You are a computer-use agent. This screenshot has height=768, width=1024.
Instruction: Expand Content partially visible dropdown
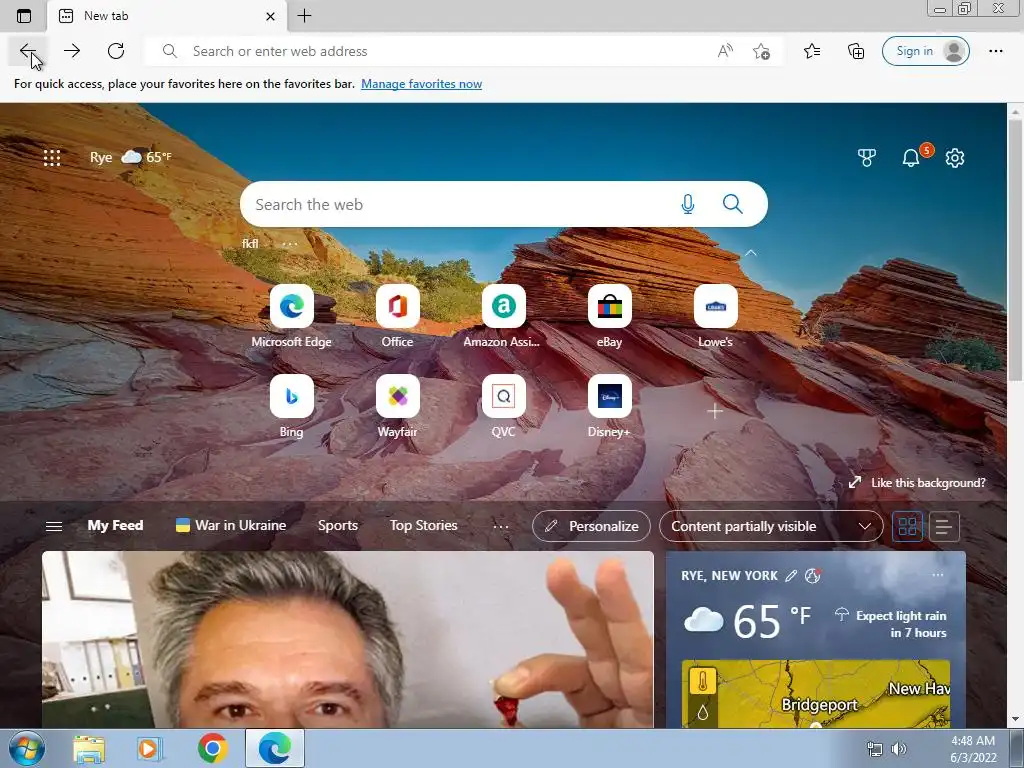click(x=771, y=526)
